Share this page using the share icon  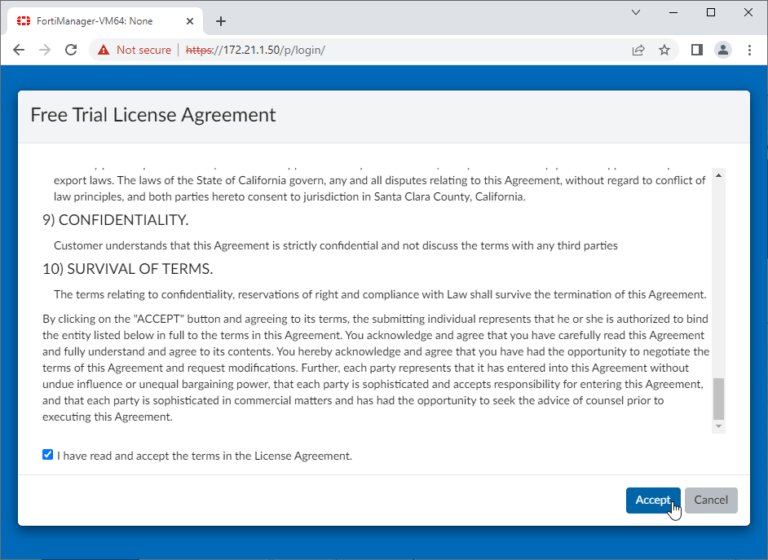coord(638,50)
